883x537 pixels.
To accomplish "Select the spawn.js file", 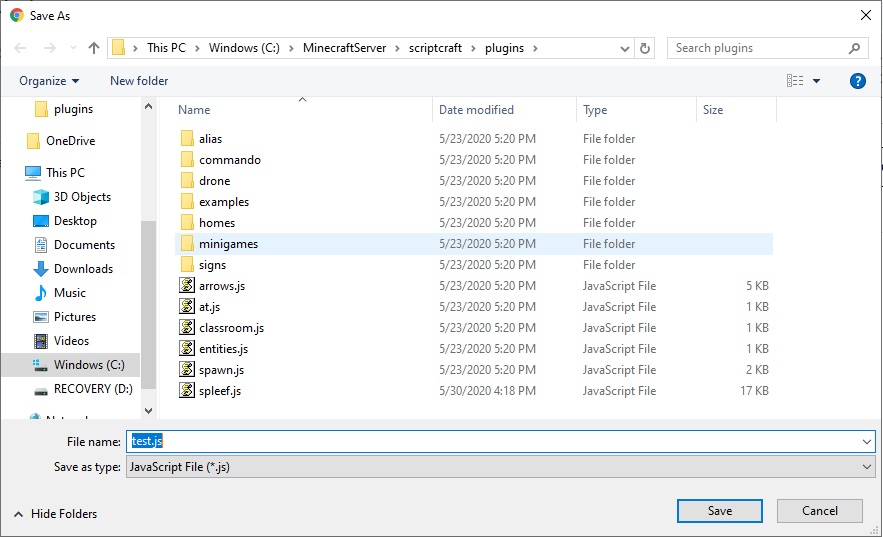I will (x=221, y=370).
